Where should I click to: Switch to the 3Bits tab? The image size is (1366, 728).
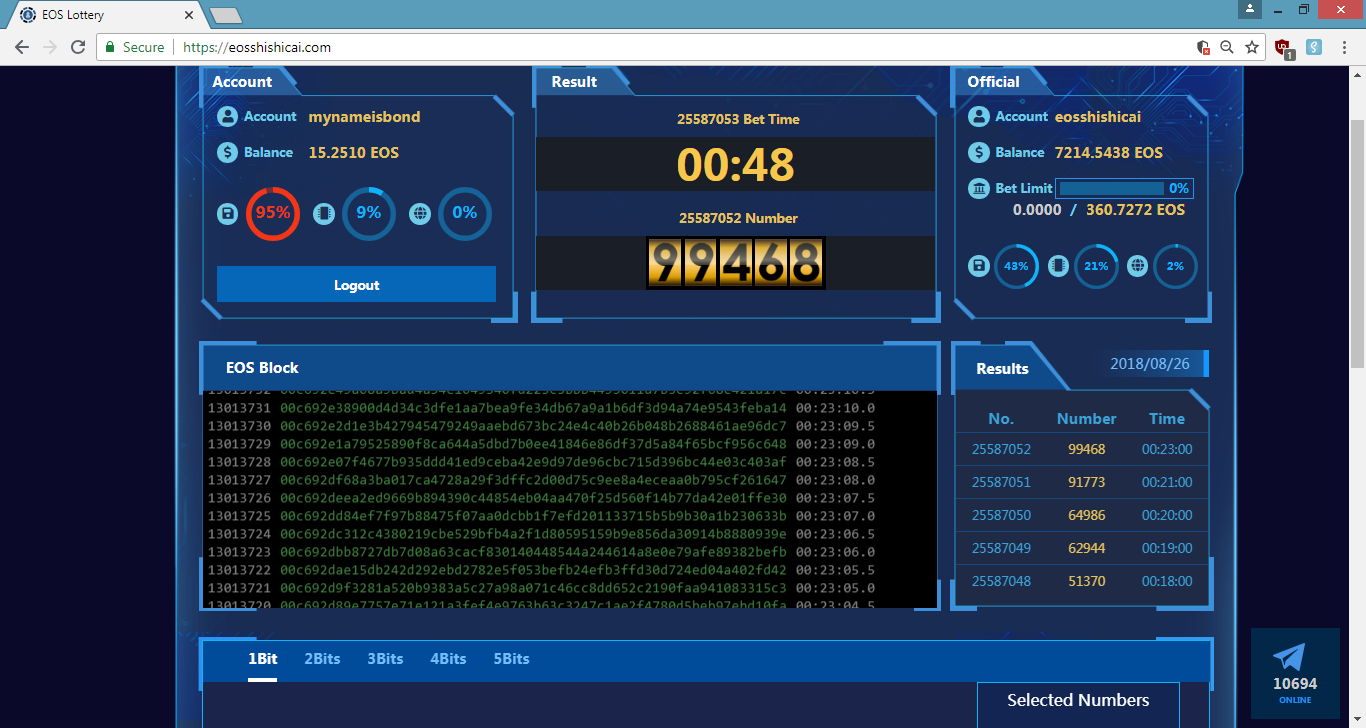385,659
